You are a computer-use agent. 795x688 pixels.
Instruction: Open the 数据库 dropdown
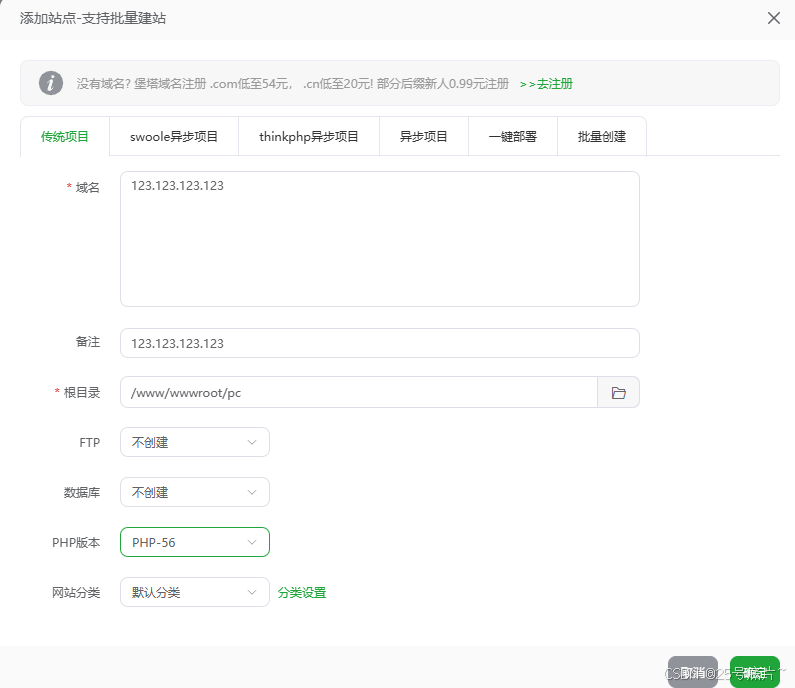click(195, 492)
